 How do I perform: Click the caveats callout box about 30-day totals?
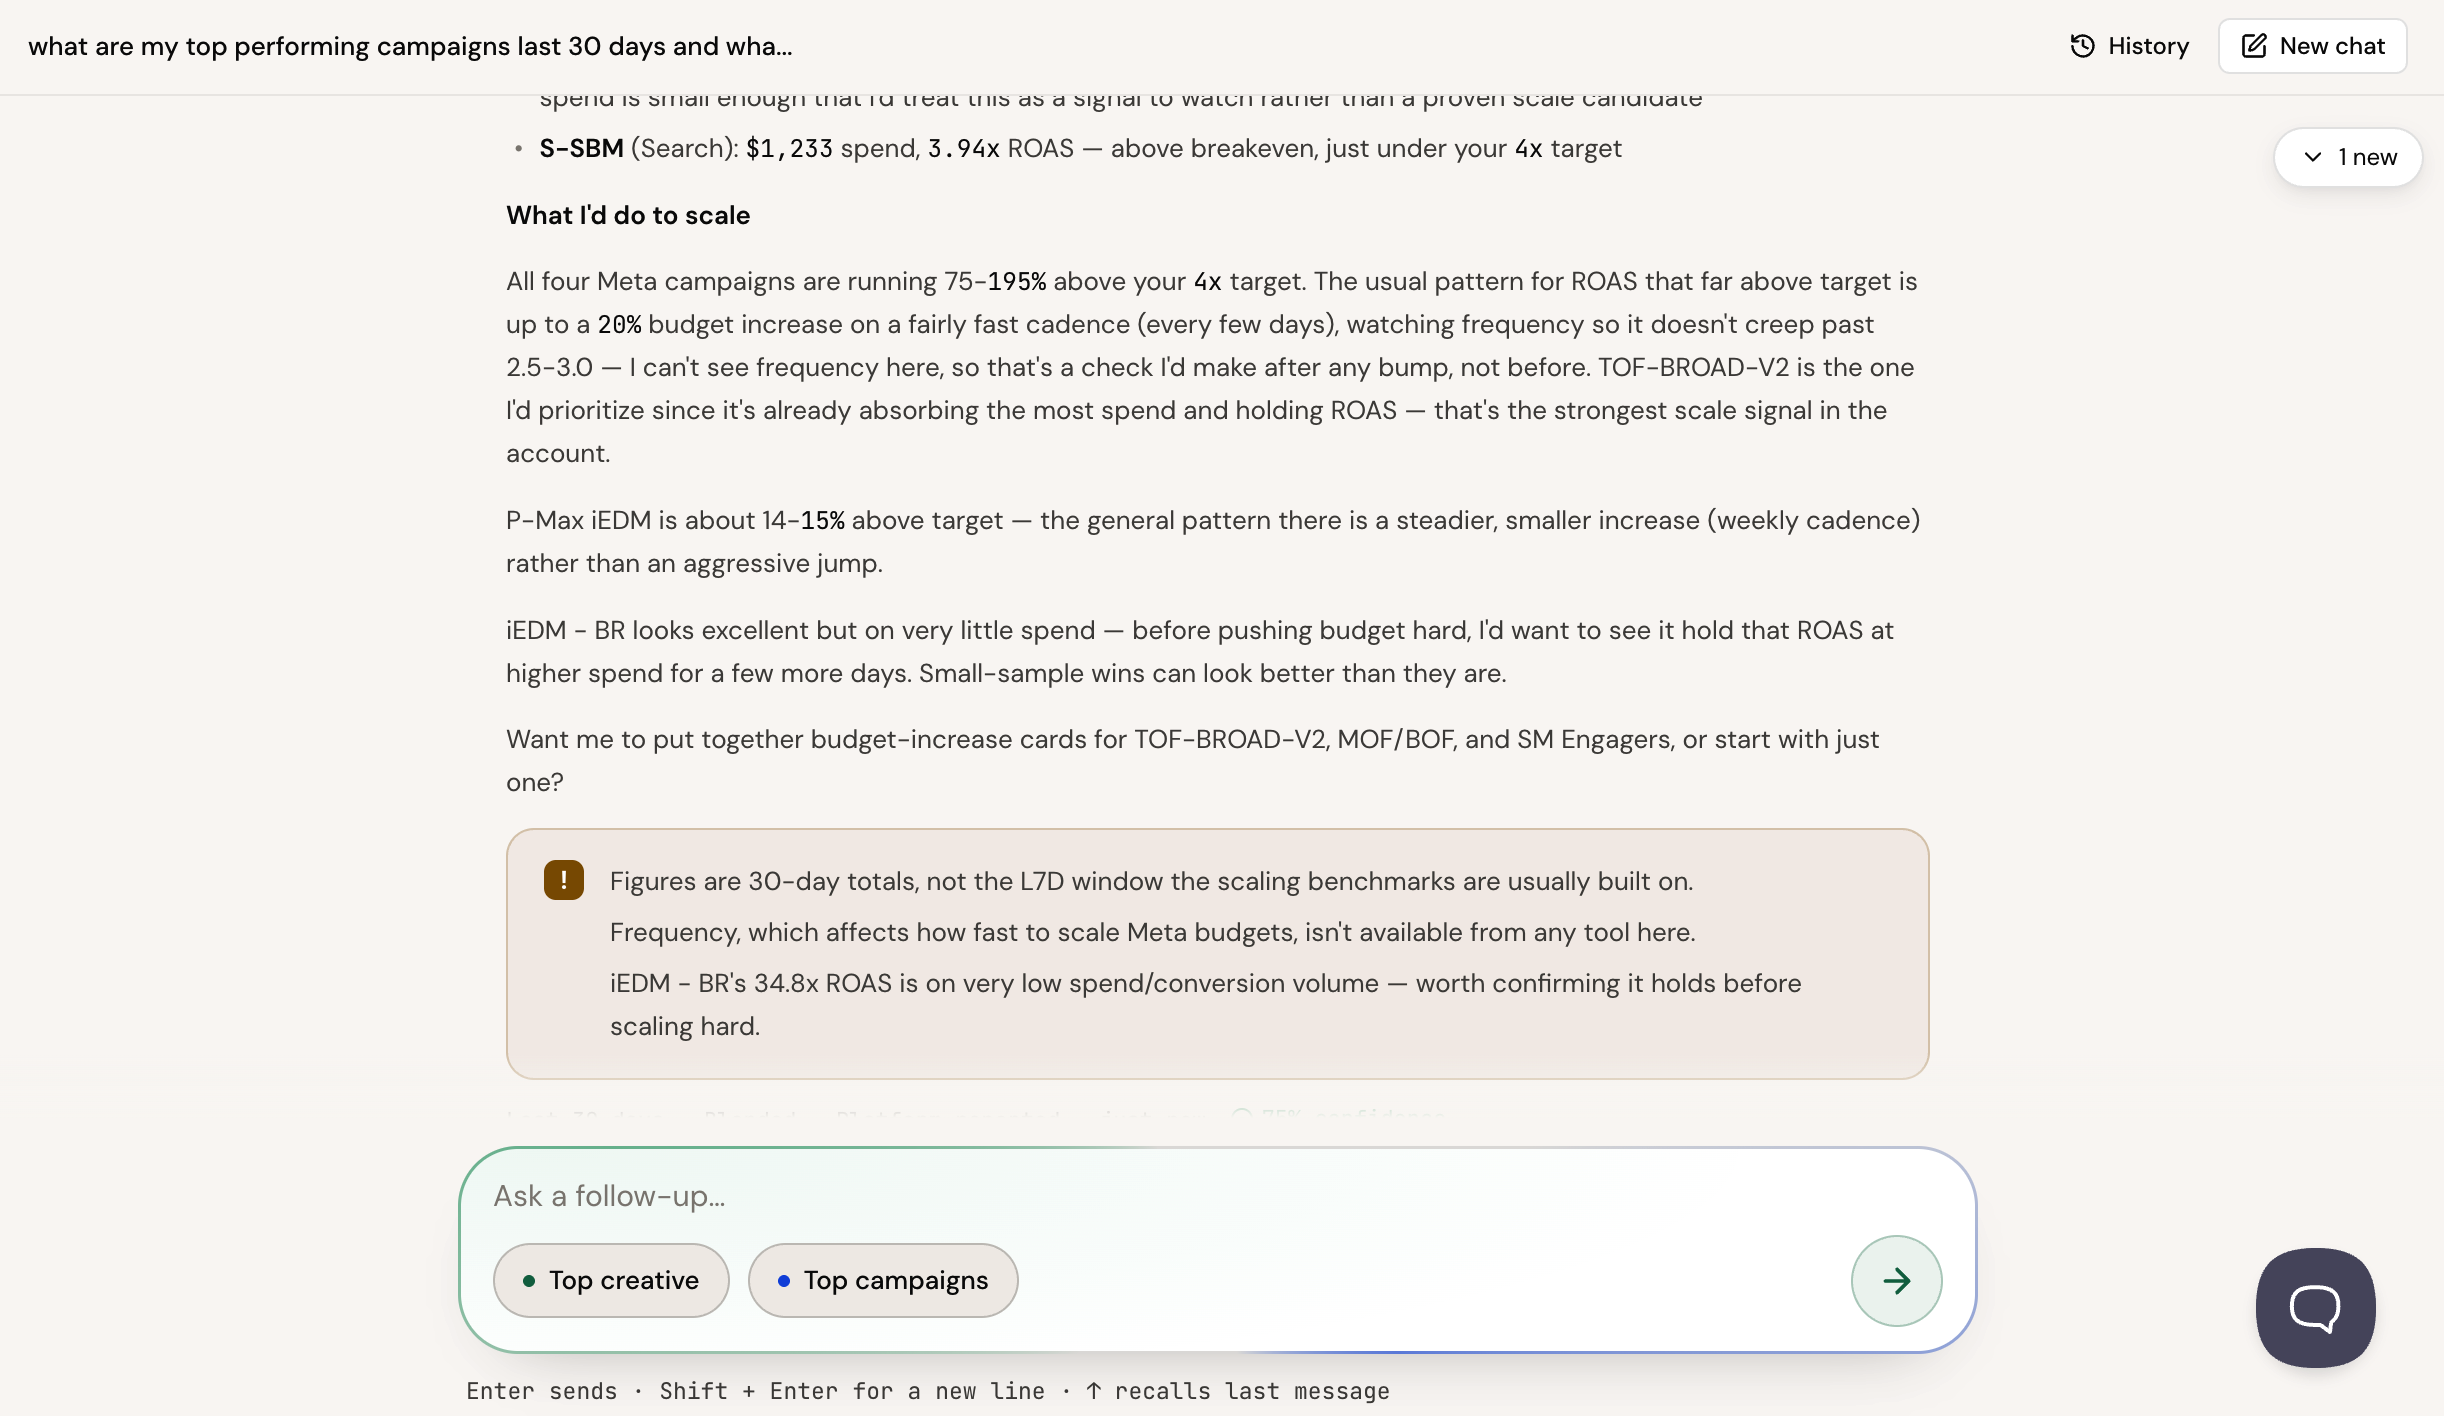click(x=1217, y=953)
